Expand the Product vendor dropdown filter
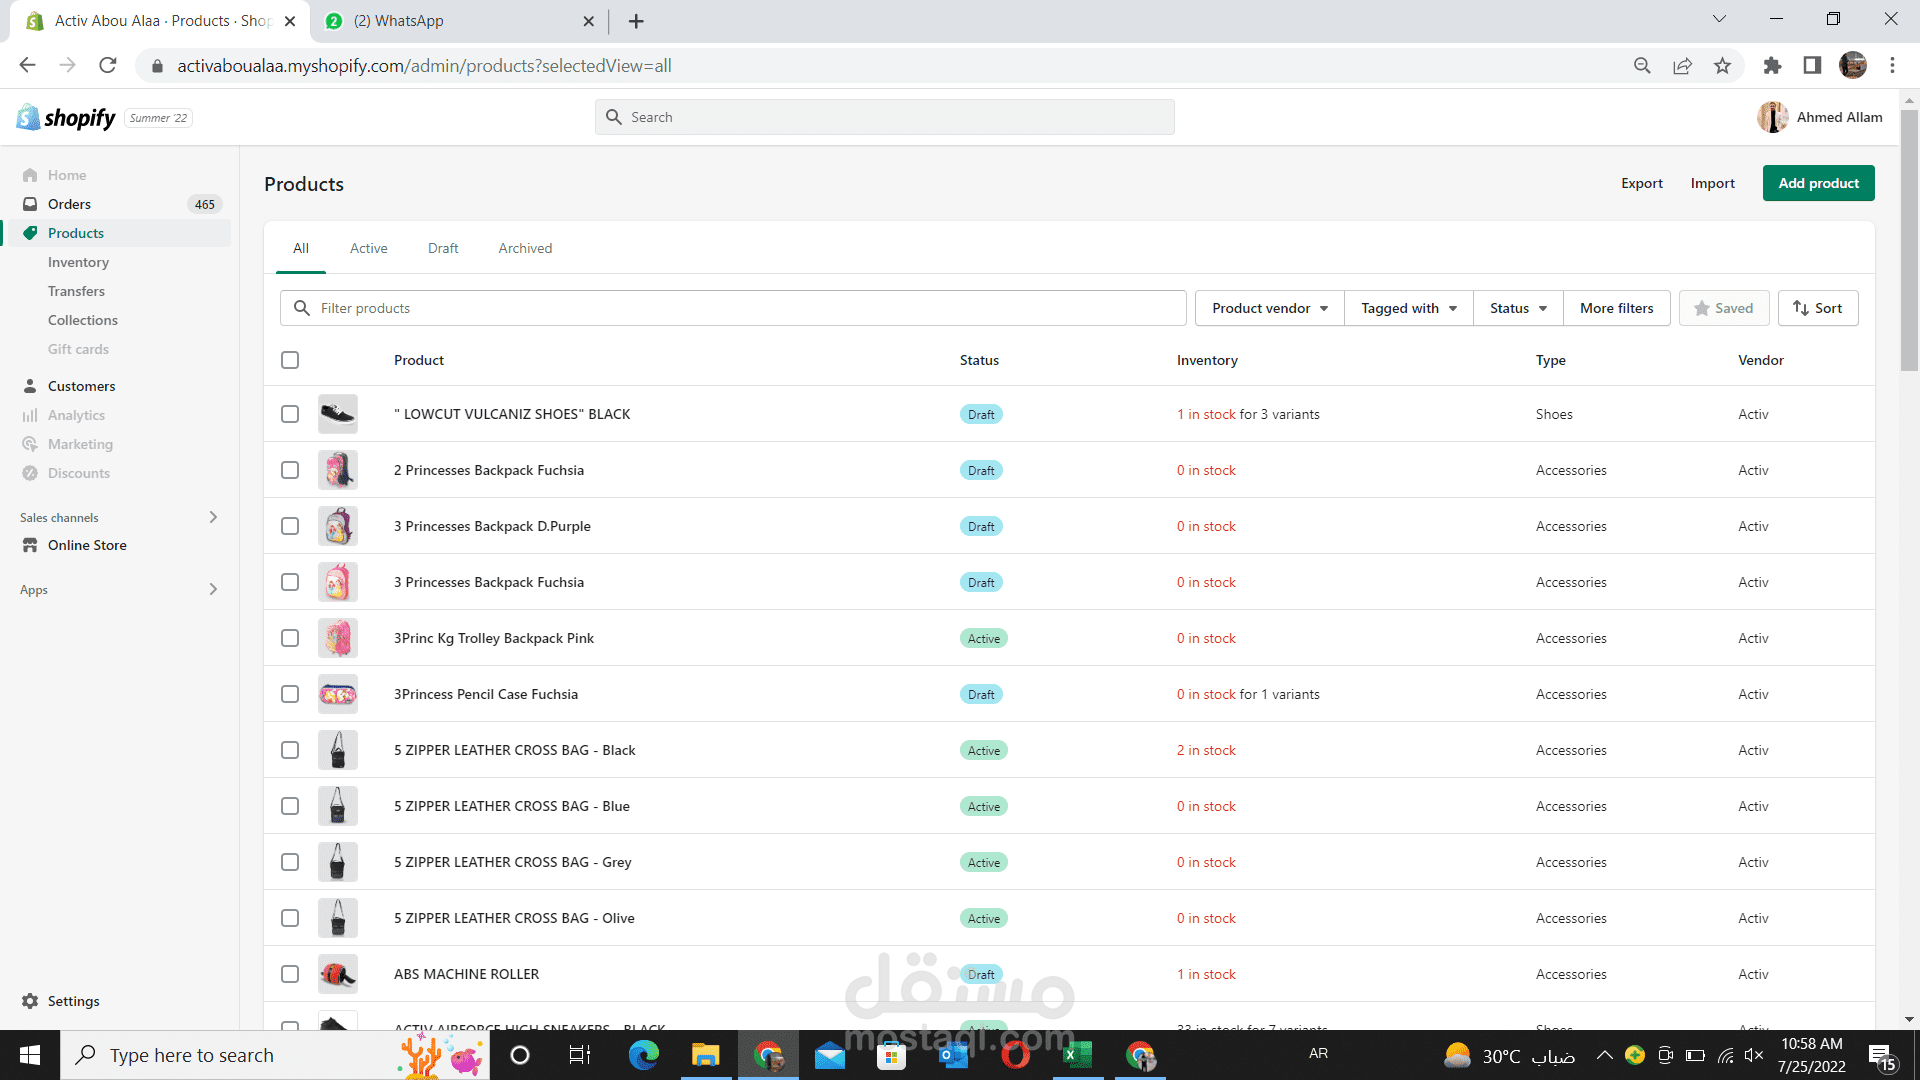The image size is (1920, 1080). pyautogui.click(x=1267, y=307)
